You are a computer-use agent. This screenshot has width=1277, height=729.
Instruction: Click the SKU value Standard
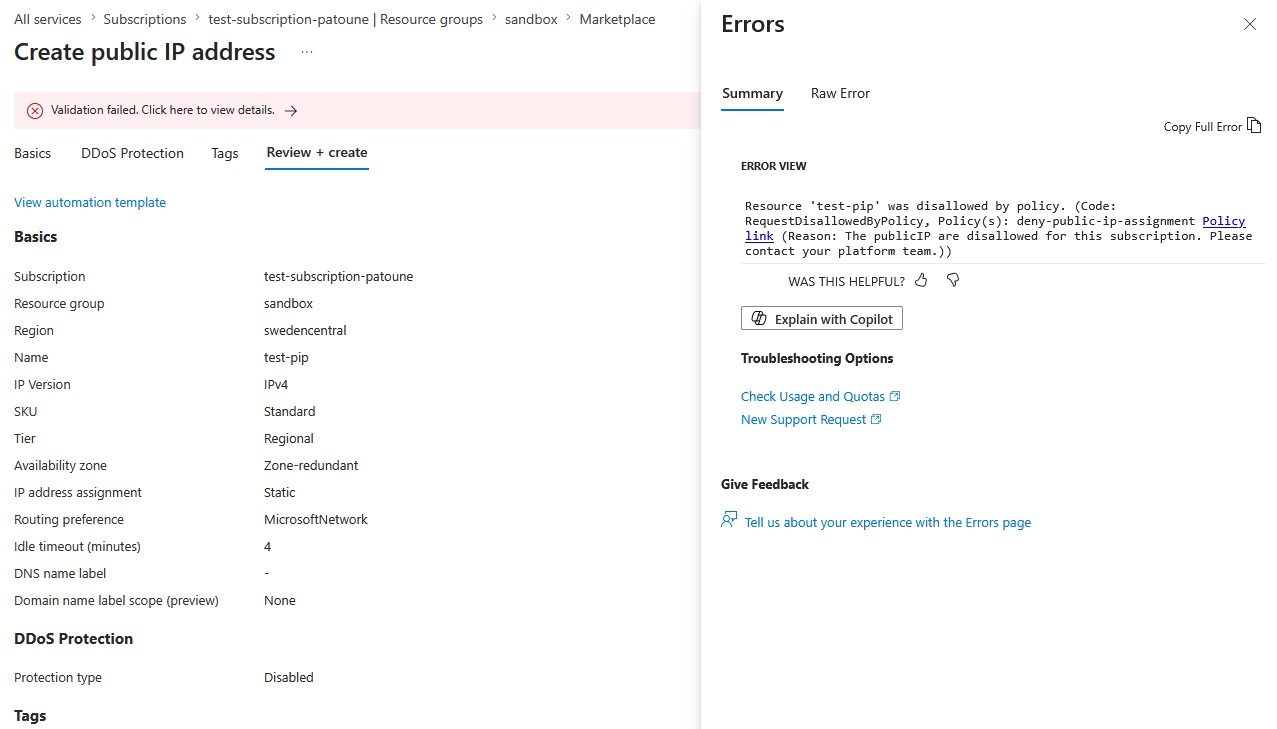pos(290,411)
